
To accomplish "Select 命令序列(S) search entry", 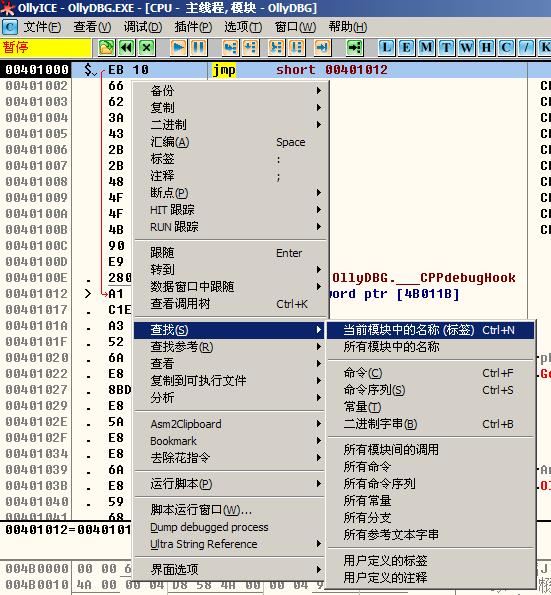I will (x=431, y=390).
